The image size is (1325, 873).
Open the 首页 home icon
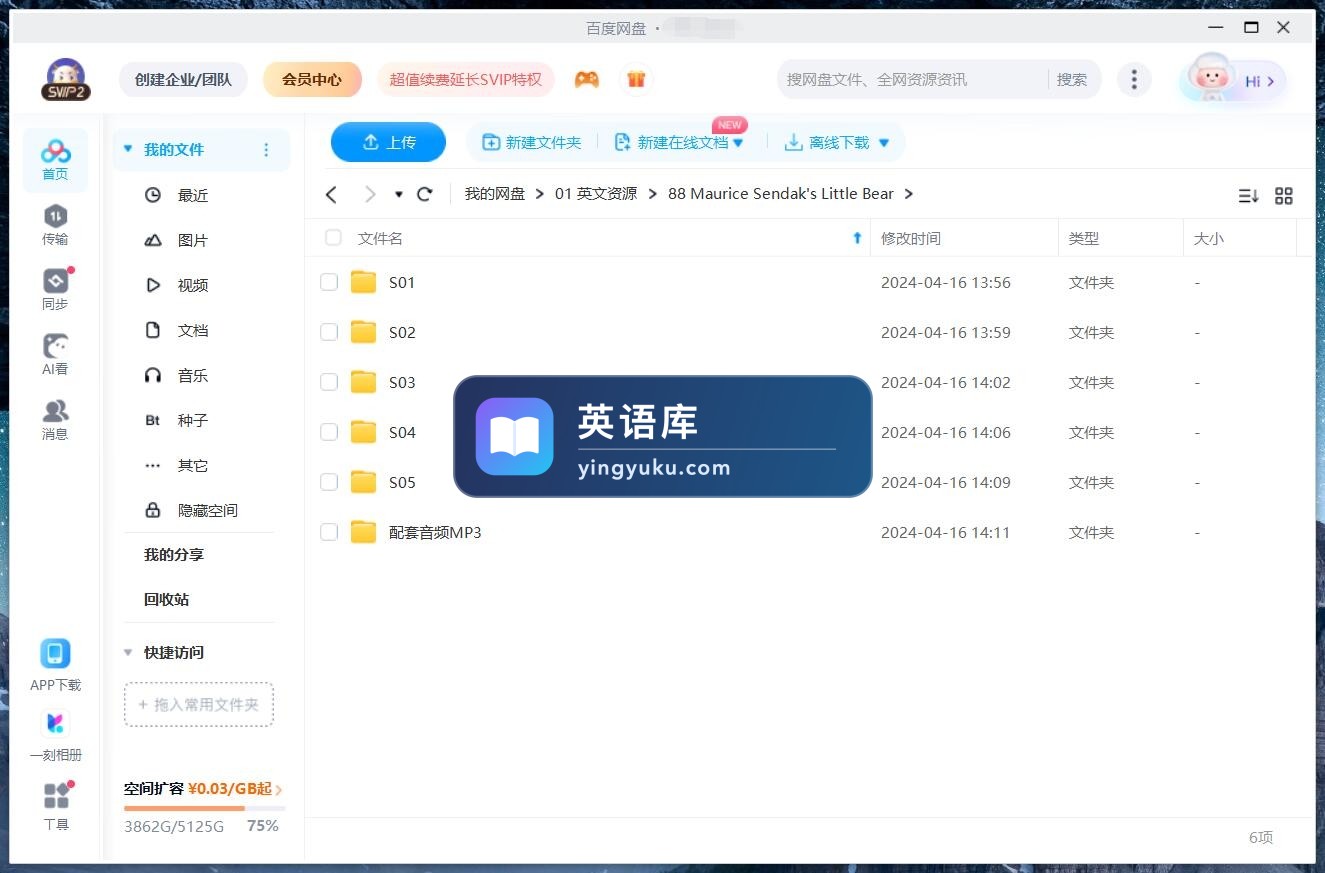55,160
